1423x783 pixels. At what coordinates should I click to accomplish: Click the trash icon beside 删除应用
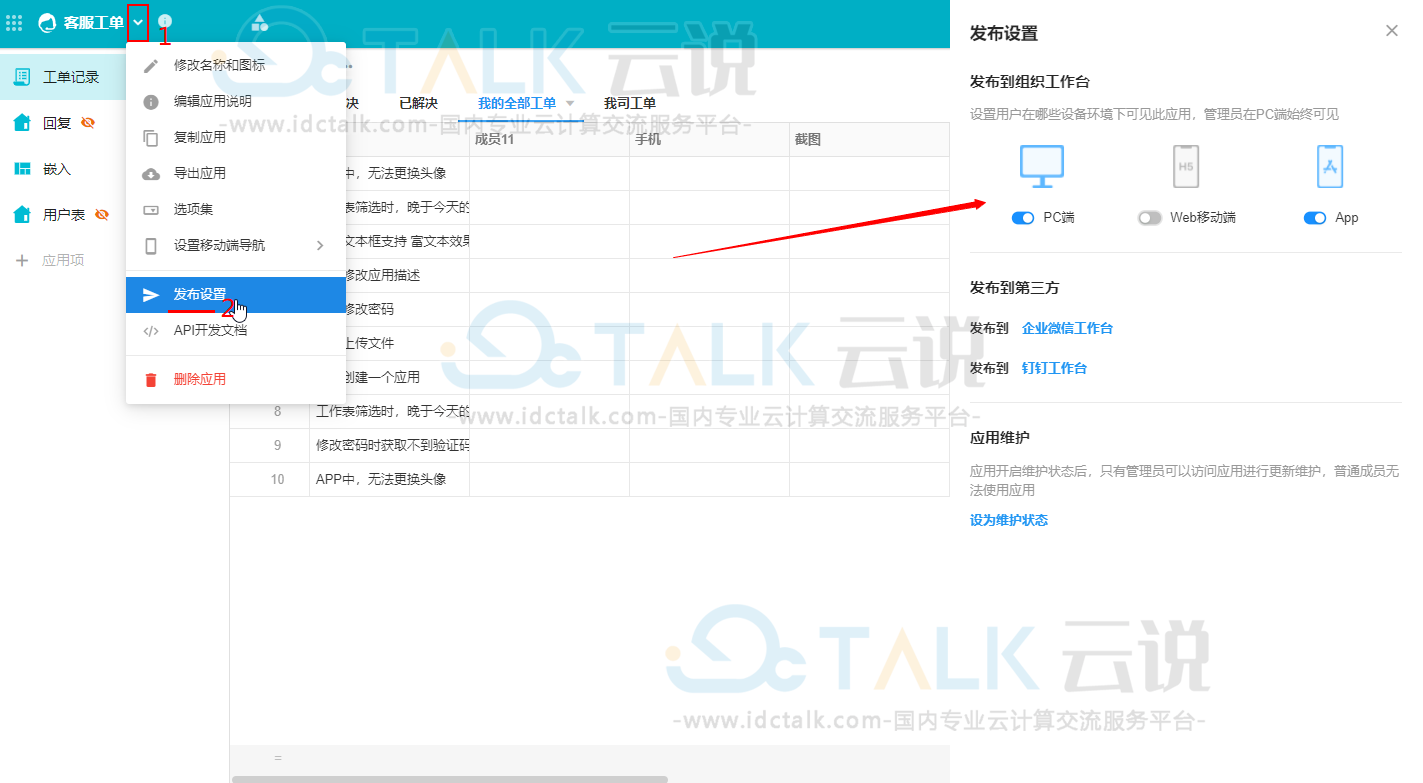(x=151, y=380)
